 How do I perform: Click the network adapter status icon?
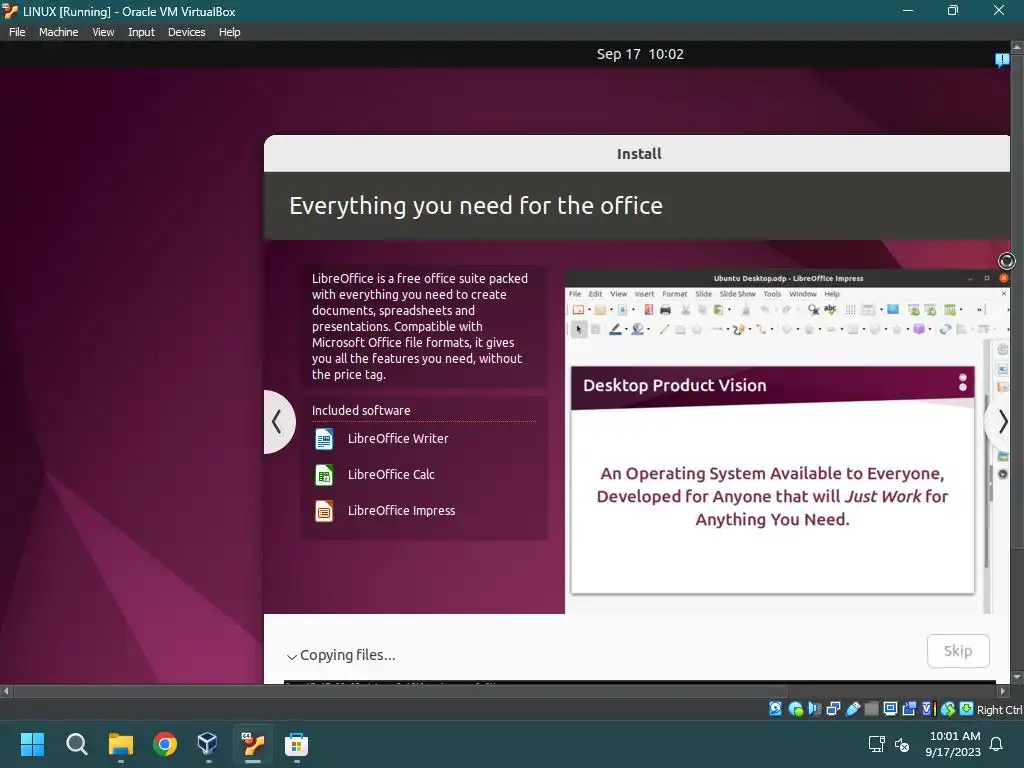click(x=833, y=709)
